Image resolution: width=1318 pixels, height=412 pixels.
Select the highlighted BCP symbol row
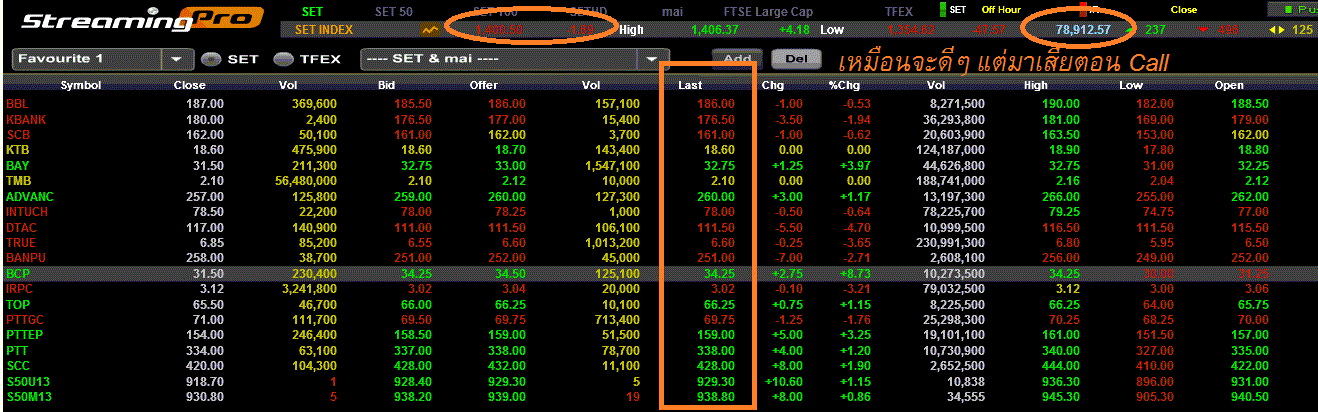[x=659, y=273]
